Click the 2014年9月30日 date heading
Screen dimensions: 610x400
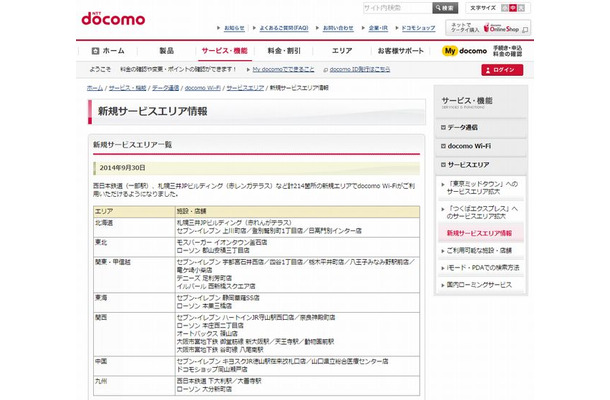[122, 168]
